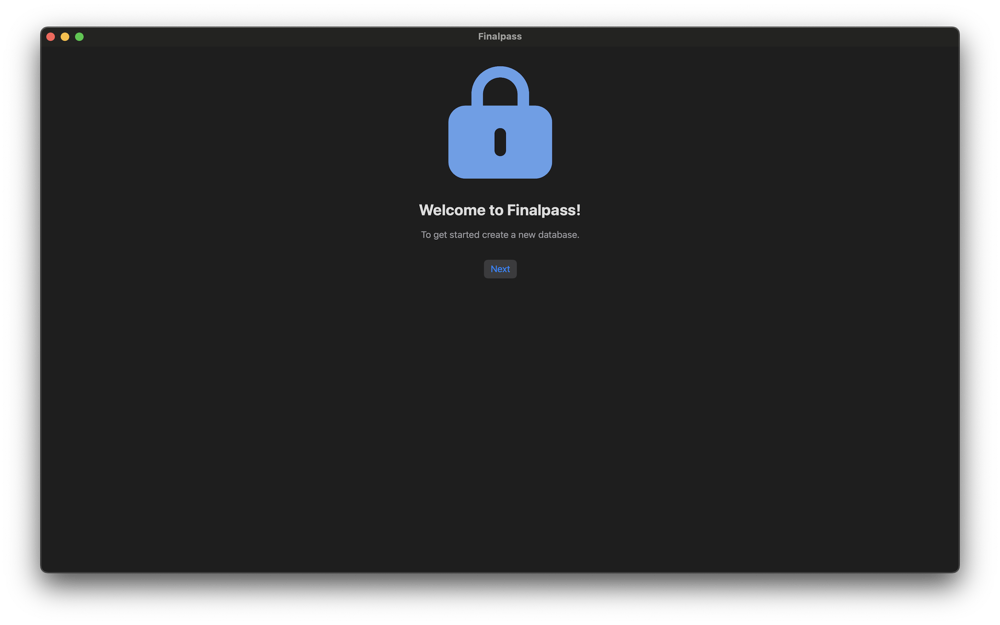
Task: Click the green traffic-light window control
Action: (x=79, y=37)
